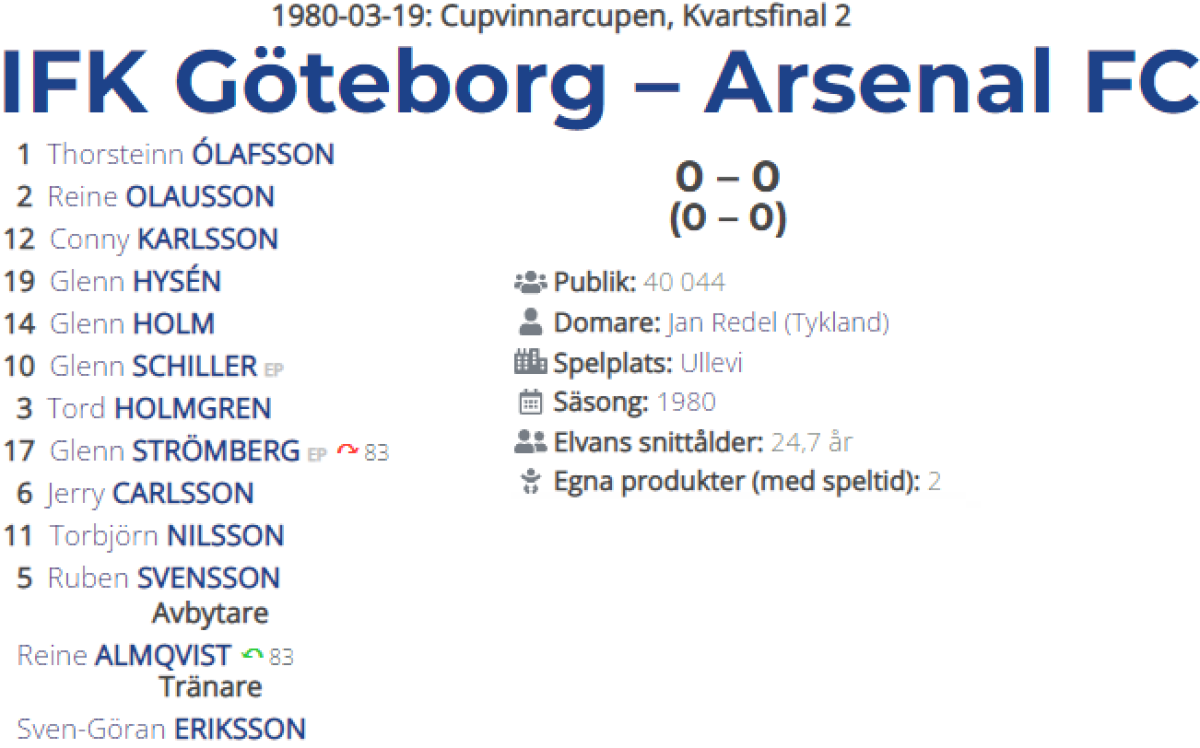Click the crowd icon beside Publik

point(530,283)
